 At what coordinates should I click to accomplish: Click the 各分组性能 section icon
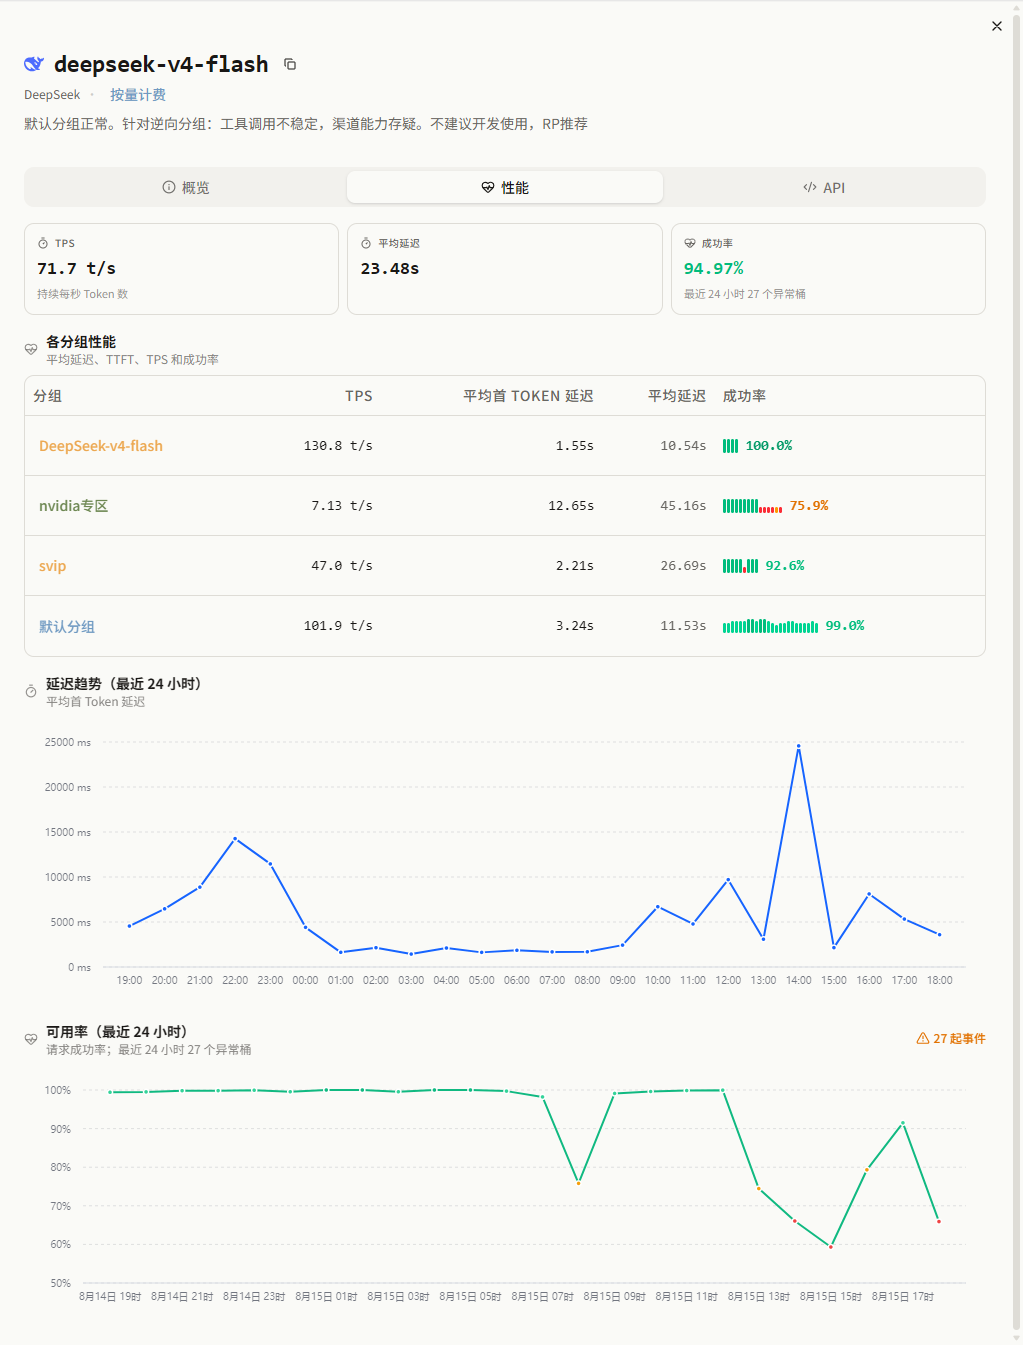(x=31, y=349)
